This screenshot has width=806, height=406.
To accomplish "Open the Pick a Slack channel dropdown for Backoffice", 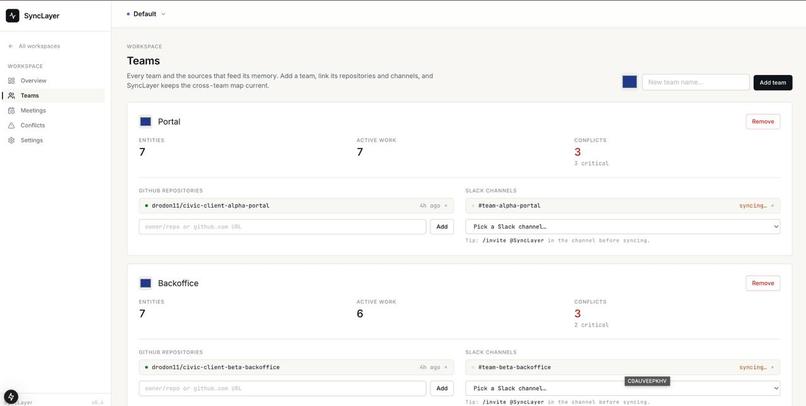I will tap(622, 389).
